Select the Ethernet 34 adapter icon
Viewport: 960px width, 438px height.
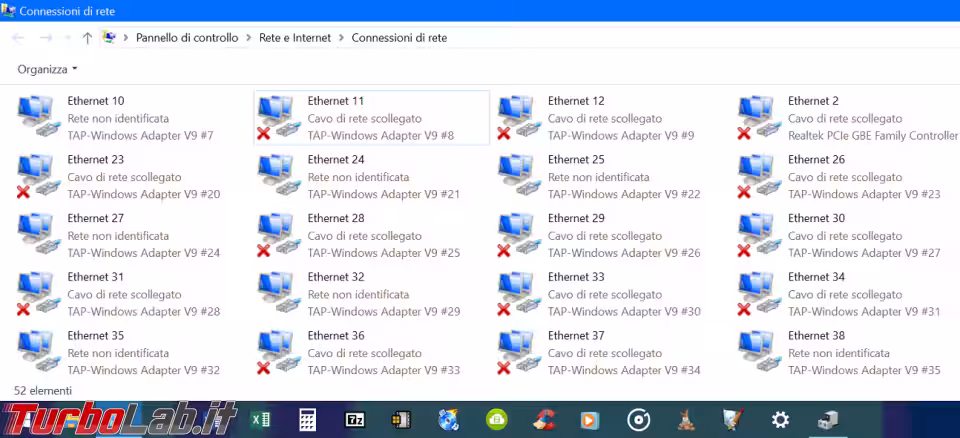click(x=759, y=294)
